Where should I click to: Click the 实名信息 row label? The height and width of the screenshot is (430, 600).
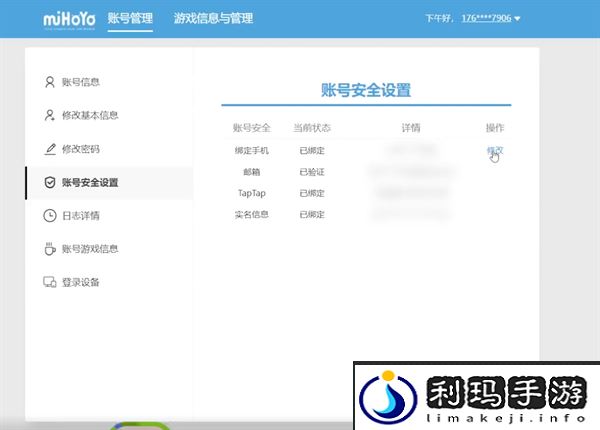click(x=251, y=215)
